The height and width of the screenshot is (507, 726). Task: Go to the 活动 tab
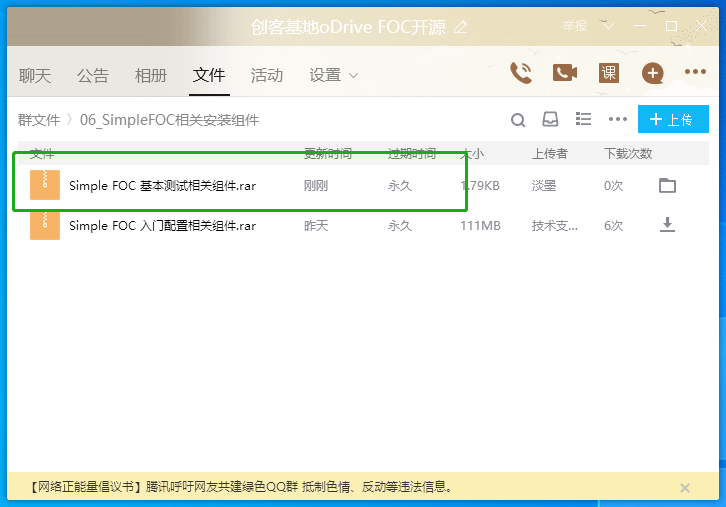[267, 75]
